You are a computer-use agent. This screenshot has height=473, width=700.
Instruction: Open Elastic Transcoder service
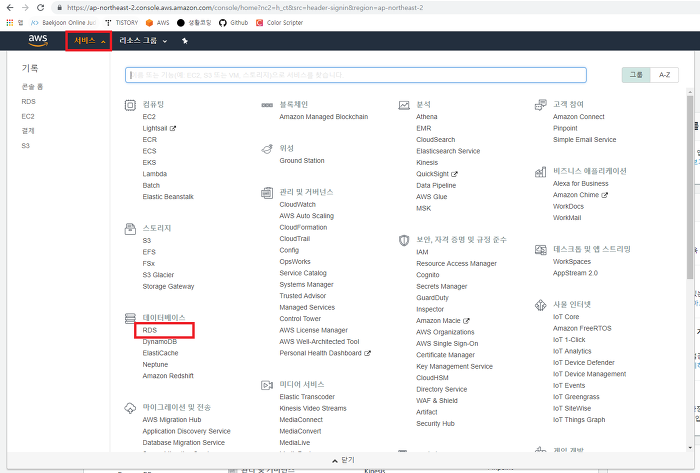pyautogui.click(x=307, y=397)
